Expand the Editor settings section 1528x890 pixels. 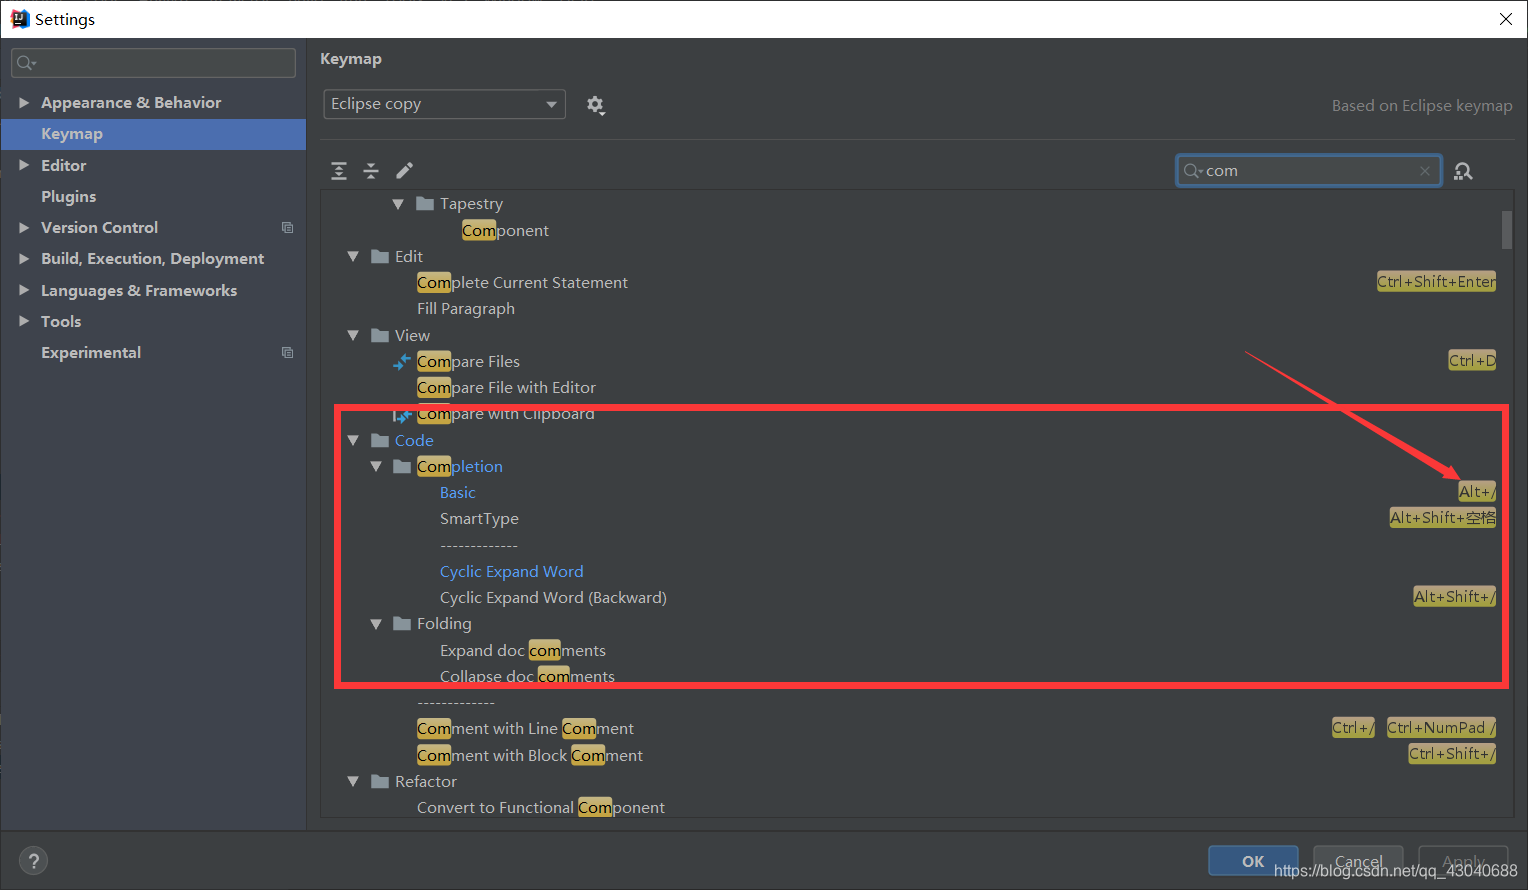pyautogui.click(x=24, y=165)
